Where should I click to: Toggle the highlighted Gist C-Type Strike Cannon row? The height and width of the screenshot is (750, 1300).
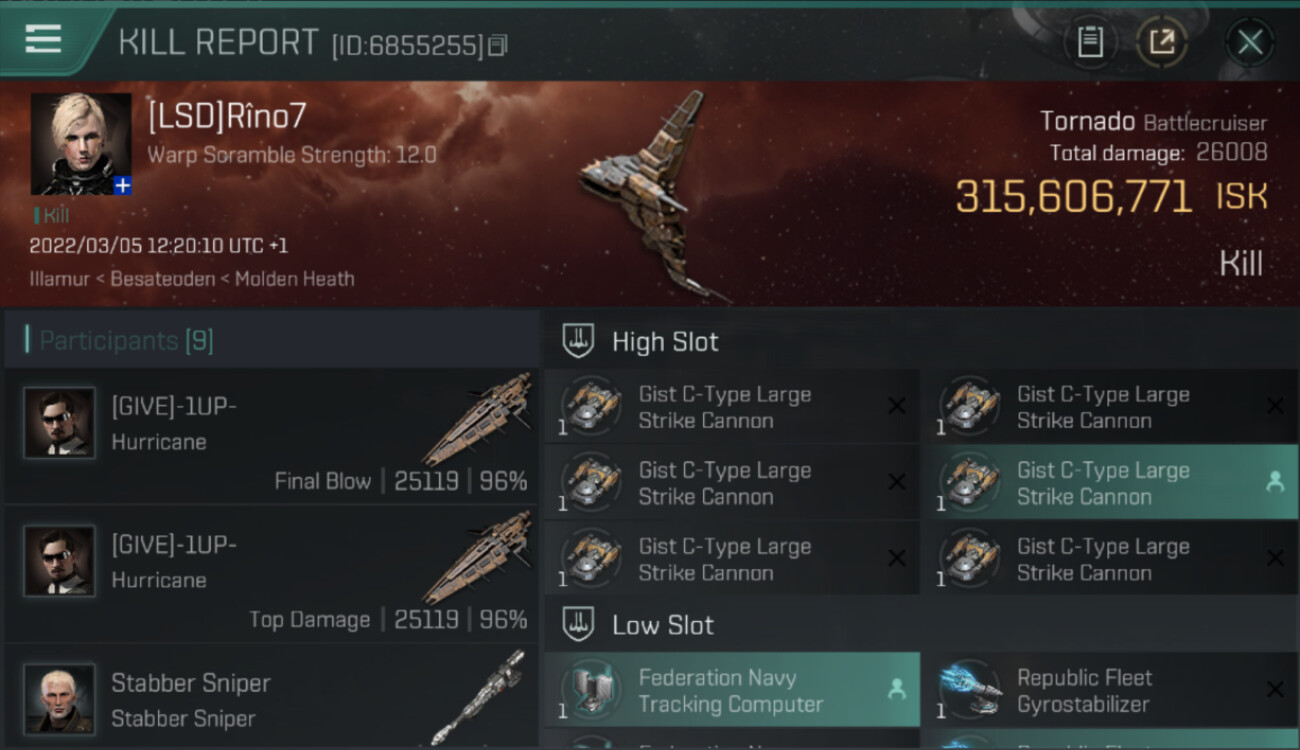[x=1109, y=483]
